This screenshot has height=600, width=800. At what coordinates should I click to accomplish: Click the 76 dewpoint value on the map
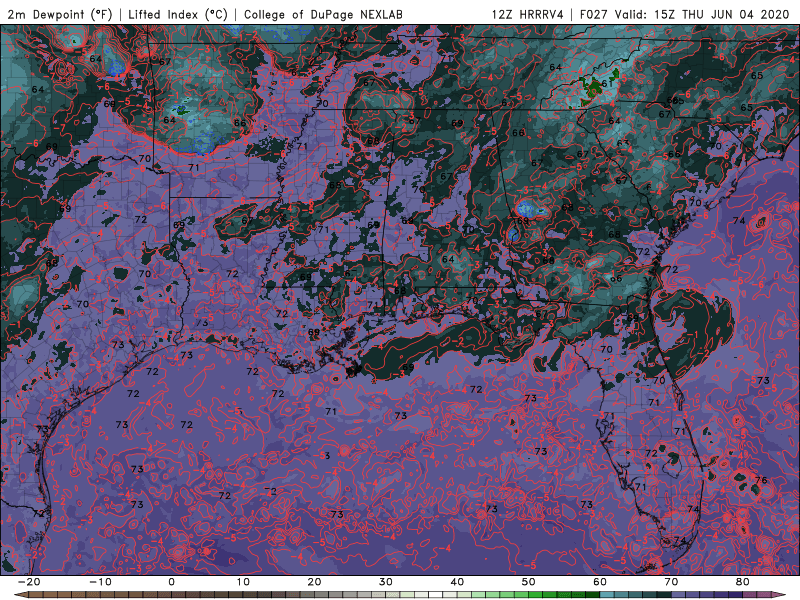761,480
